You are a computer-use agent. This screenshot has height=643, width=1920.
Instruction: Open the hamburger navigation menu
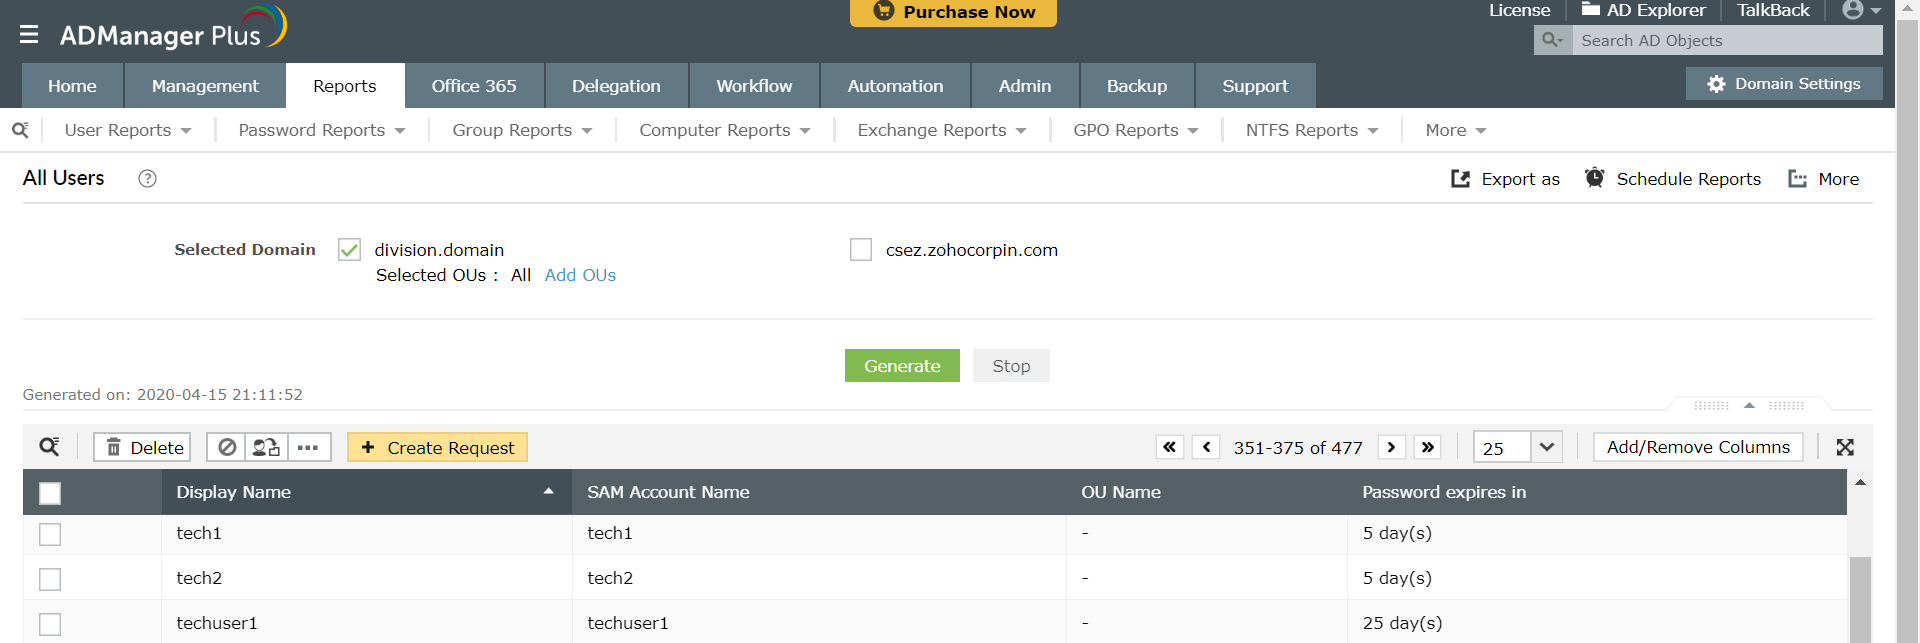29,35
